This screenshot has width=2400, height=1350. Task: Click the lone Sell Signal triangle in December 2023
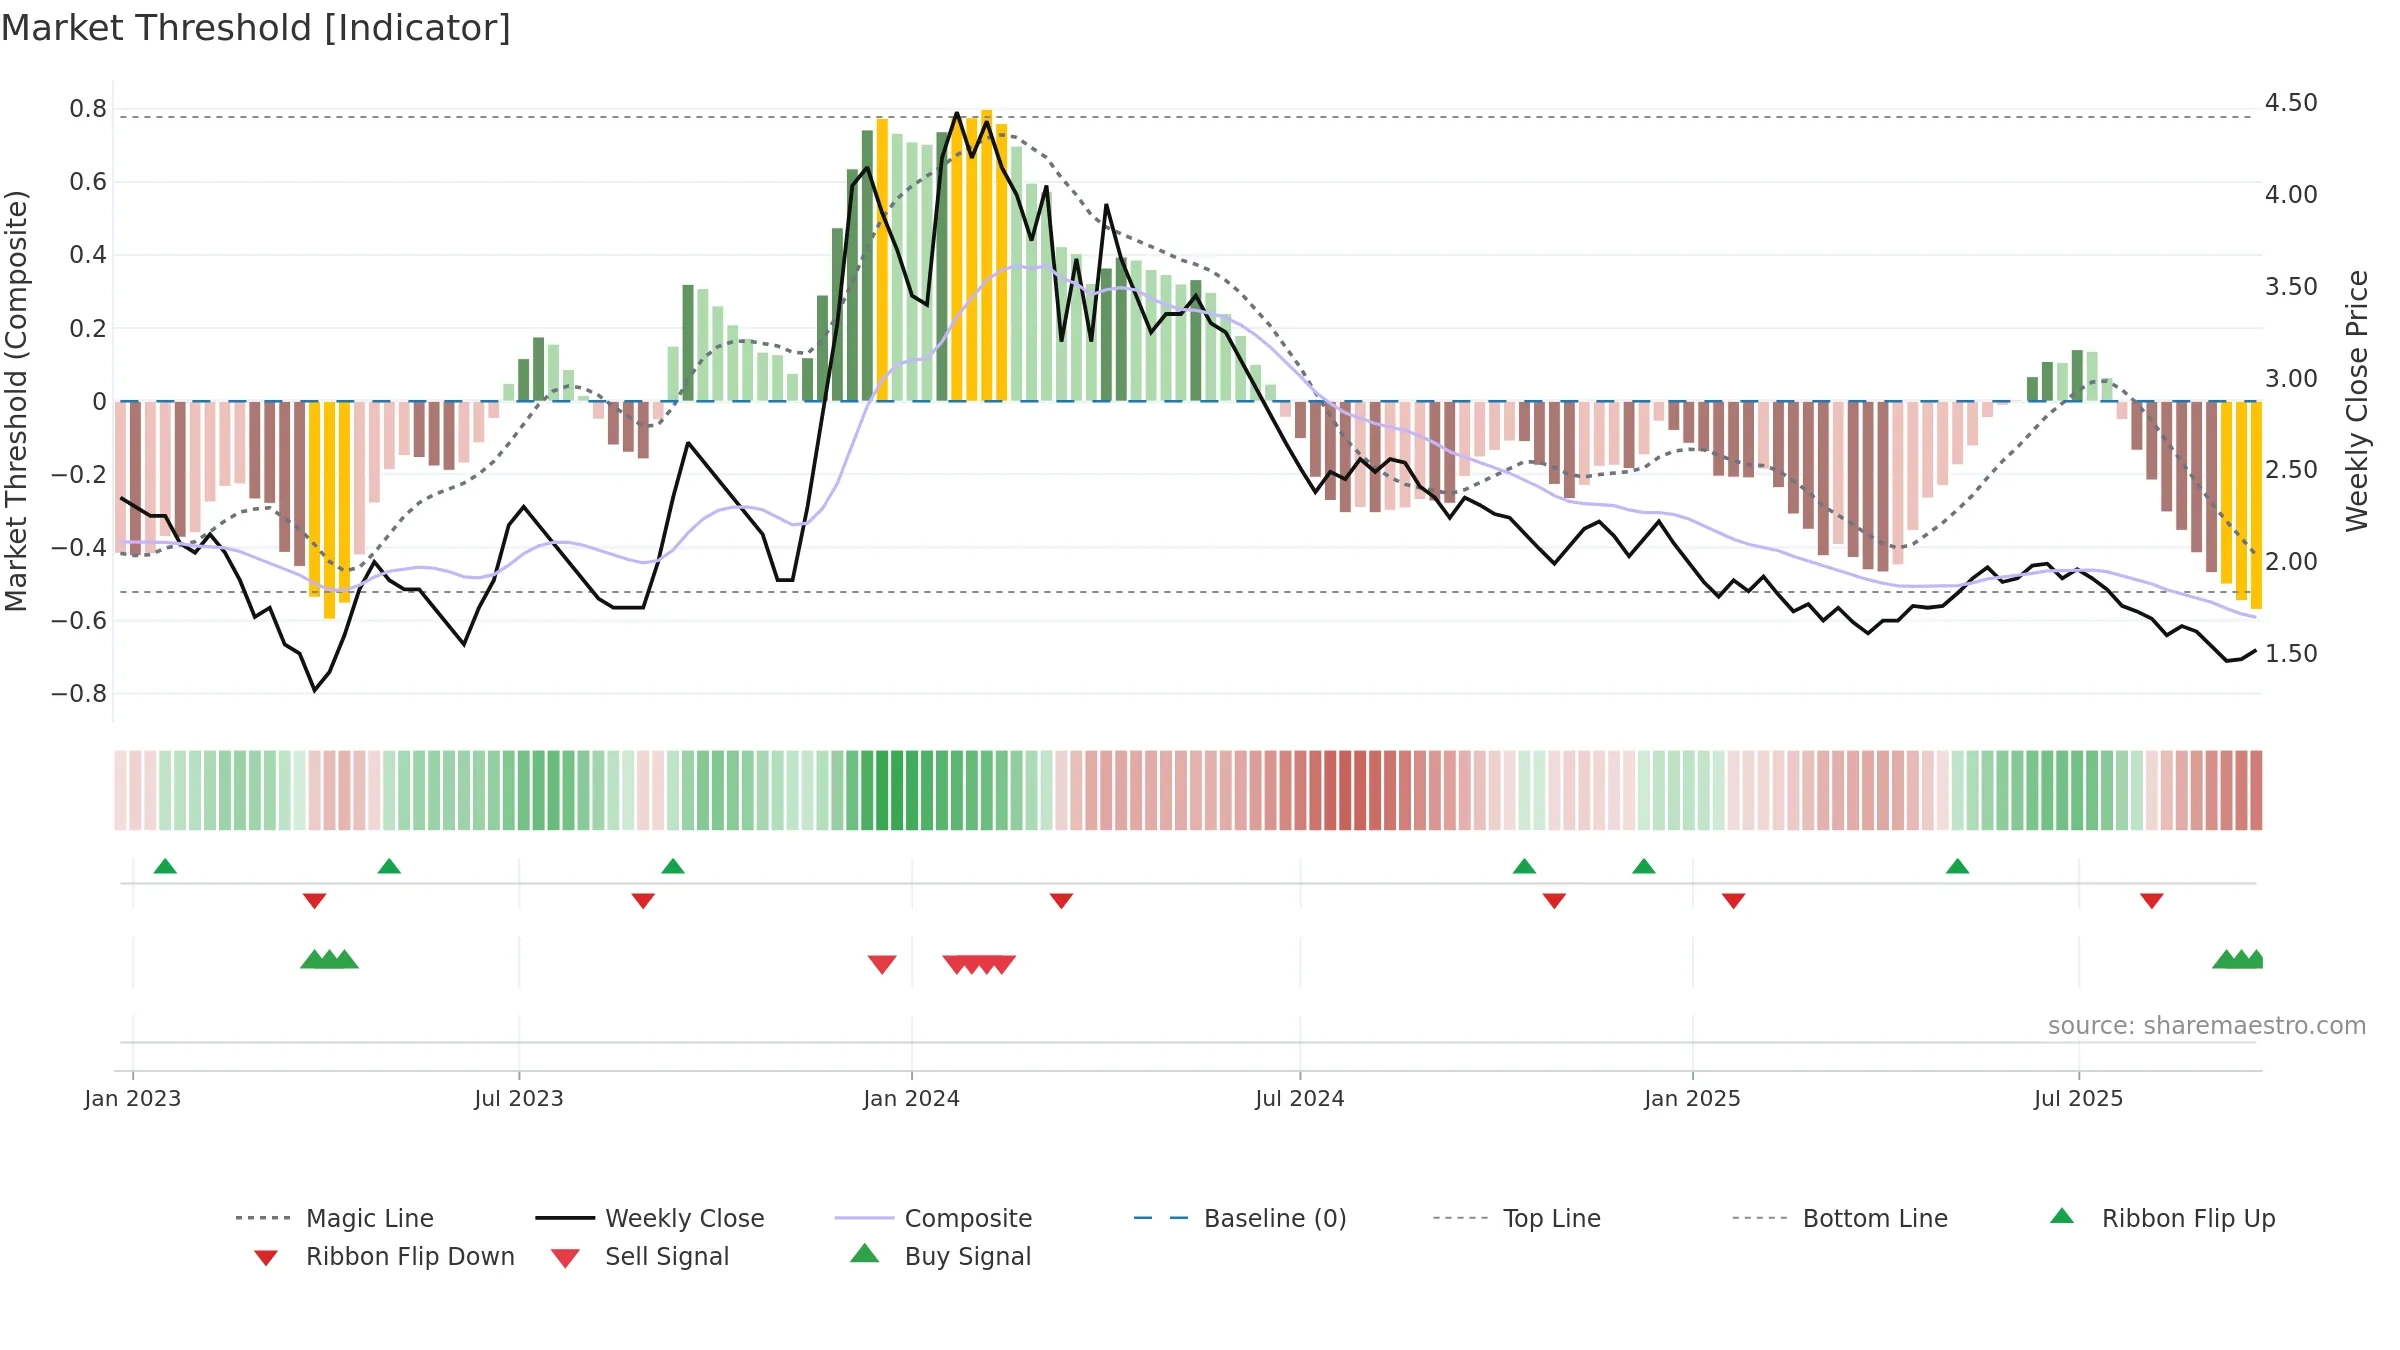click(x=882, y=964)
